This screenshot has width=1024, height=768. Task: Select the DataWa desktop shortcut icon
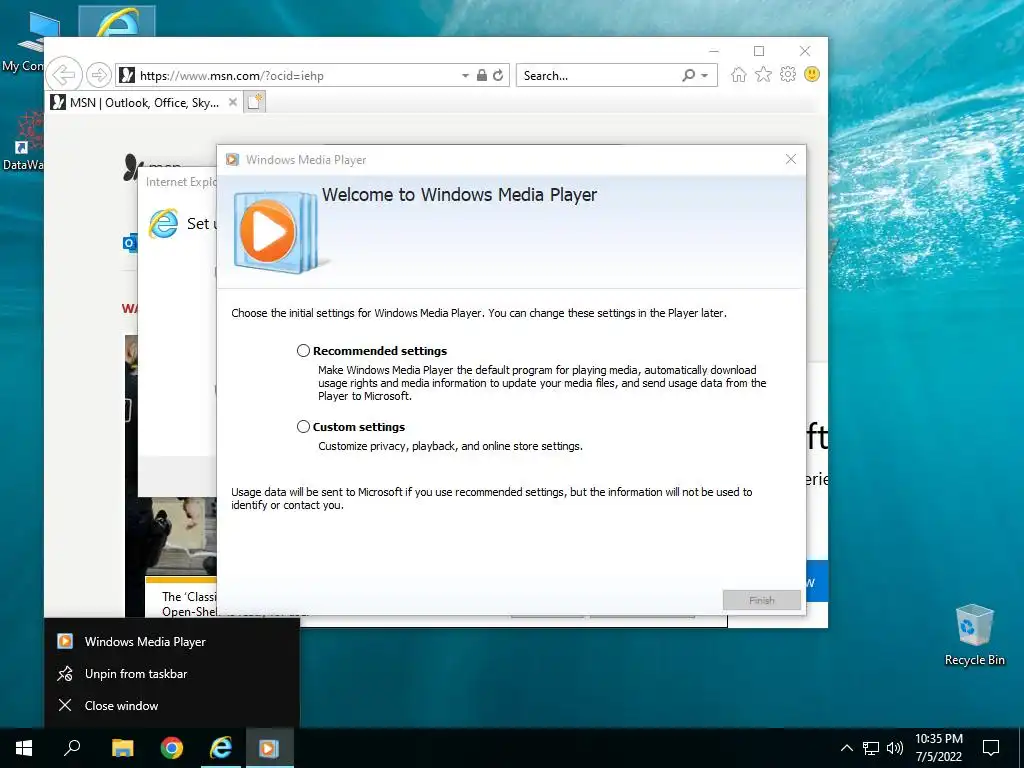[x=23, y=140]
